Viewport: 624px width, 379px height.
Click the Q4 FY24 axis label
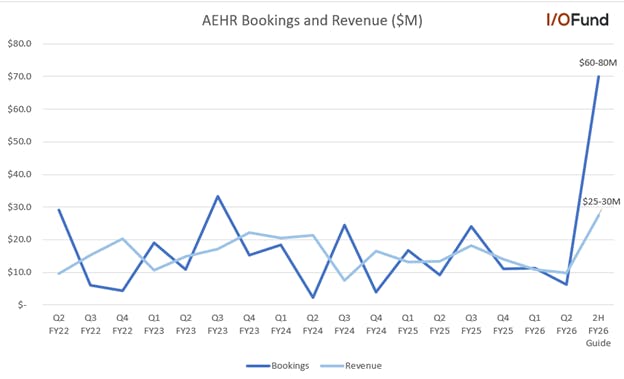pos(376,324)
